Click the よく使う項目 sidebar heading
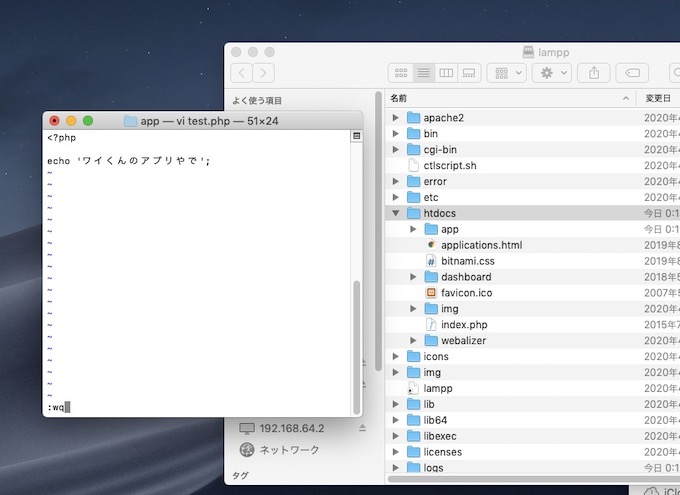680x495 pixels. click(x=257, y=101)
